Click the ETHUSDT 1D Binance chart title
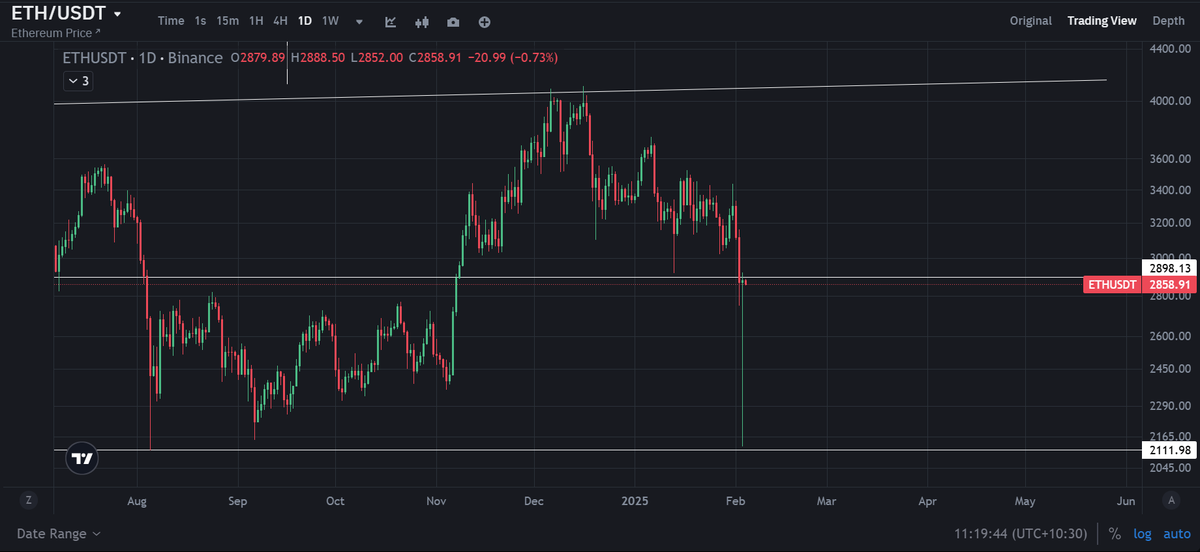 (143, 58)
